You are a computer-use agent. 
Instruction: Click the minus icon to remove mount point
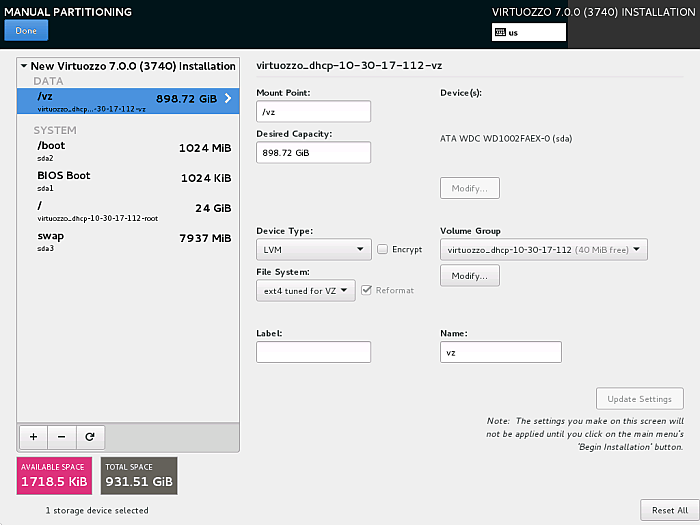coord(61,437)
